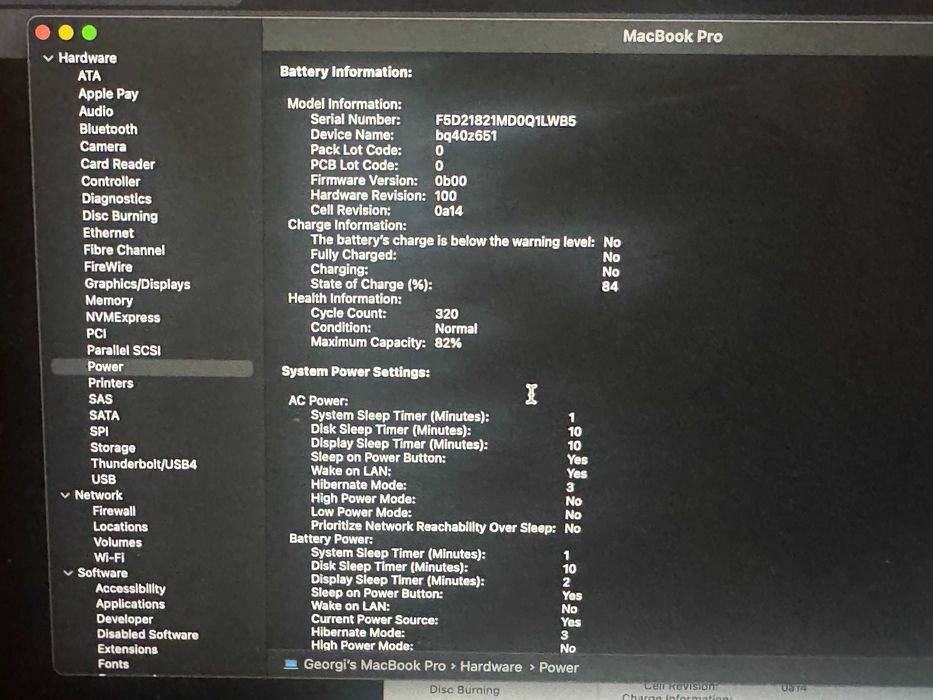Select SATA in the sidebar
The width and height of the screenshot is (933, 700).
click(x=104, y=415)
